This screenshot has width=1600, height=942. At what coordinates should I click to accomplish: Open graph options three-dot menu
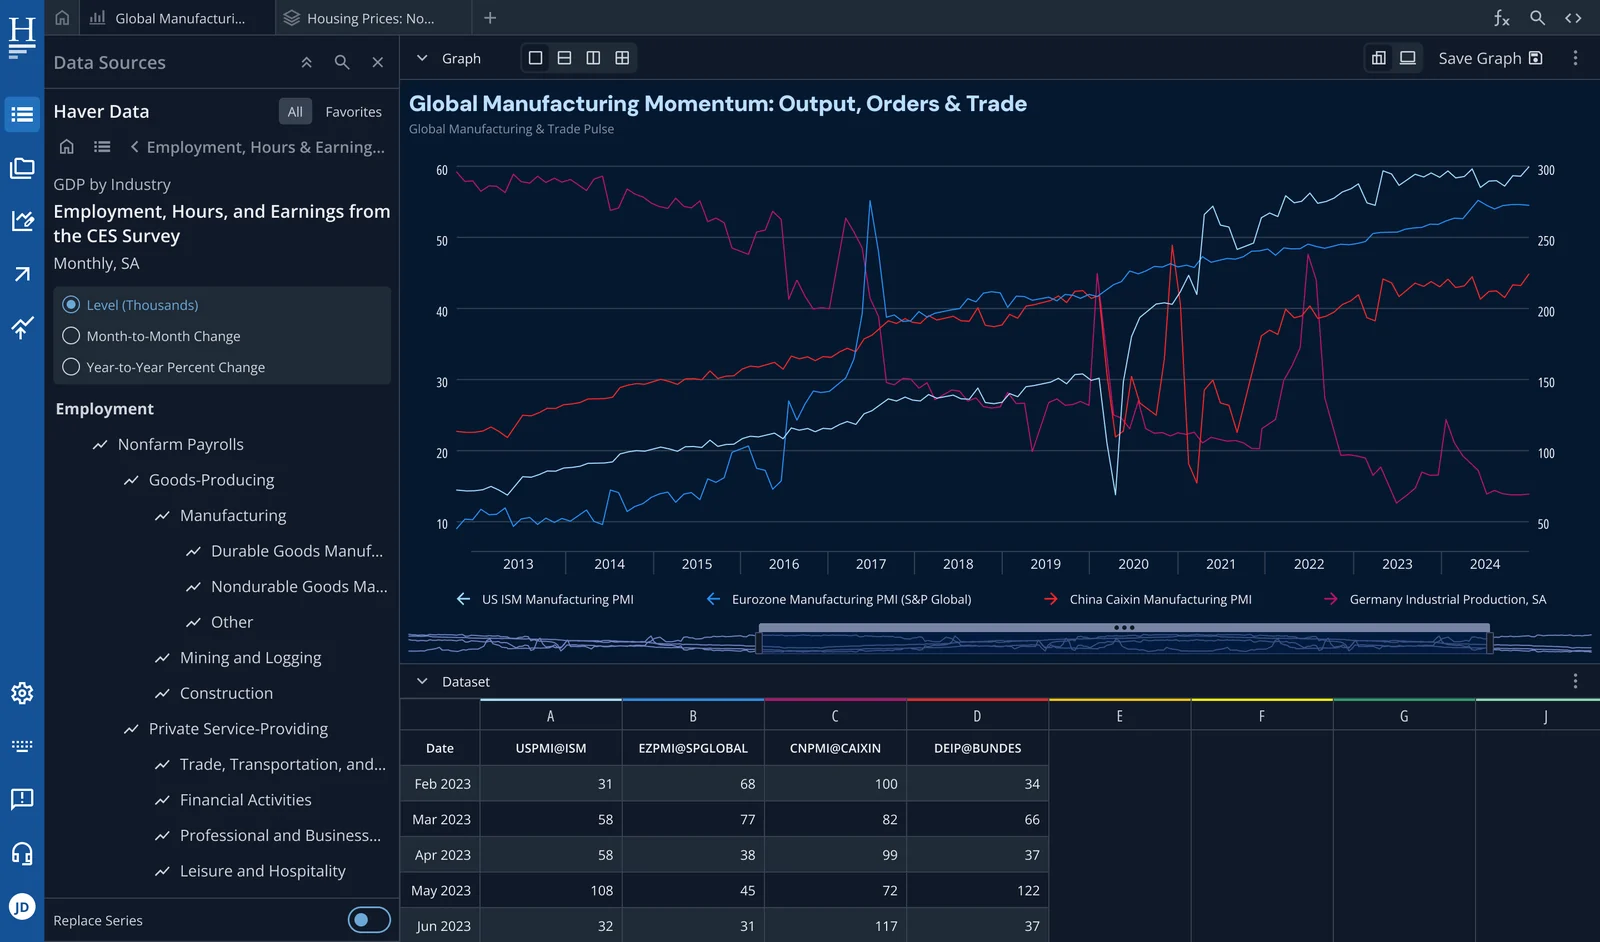tap(1575, 58)
